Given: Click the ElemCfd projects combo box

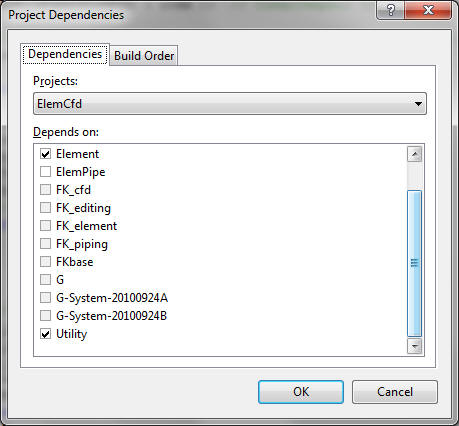Looking at the screenshot, I should pyautogui.click(x=230, y=104).
